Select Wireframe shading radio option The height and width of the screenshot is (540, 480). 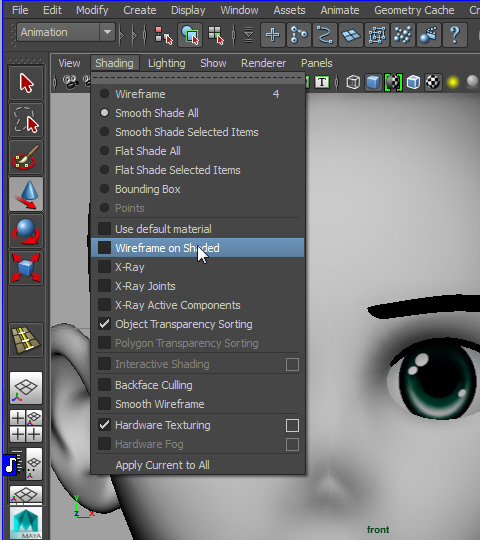197,94
